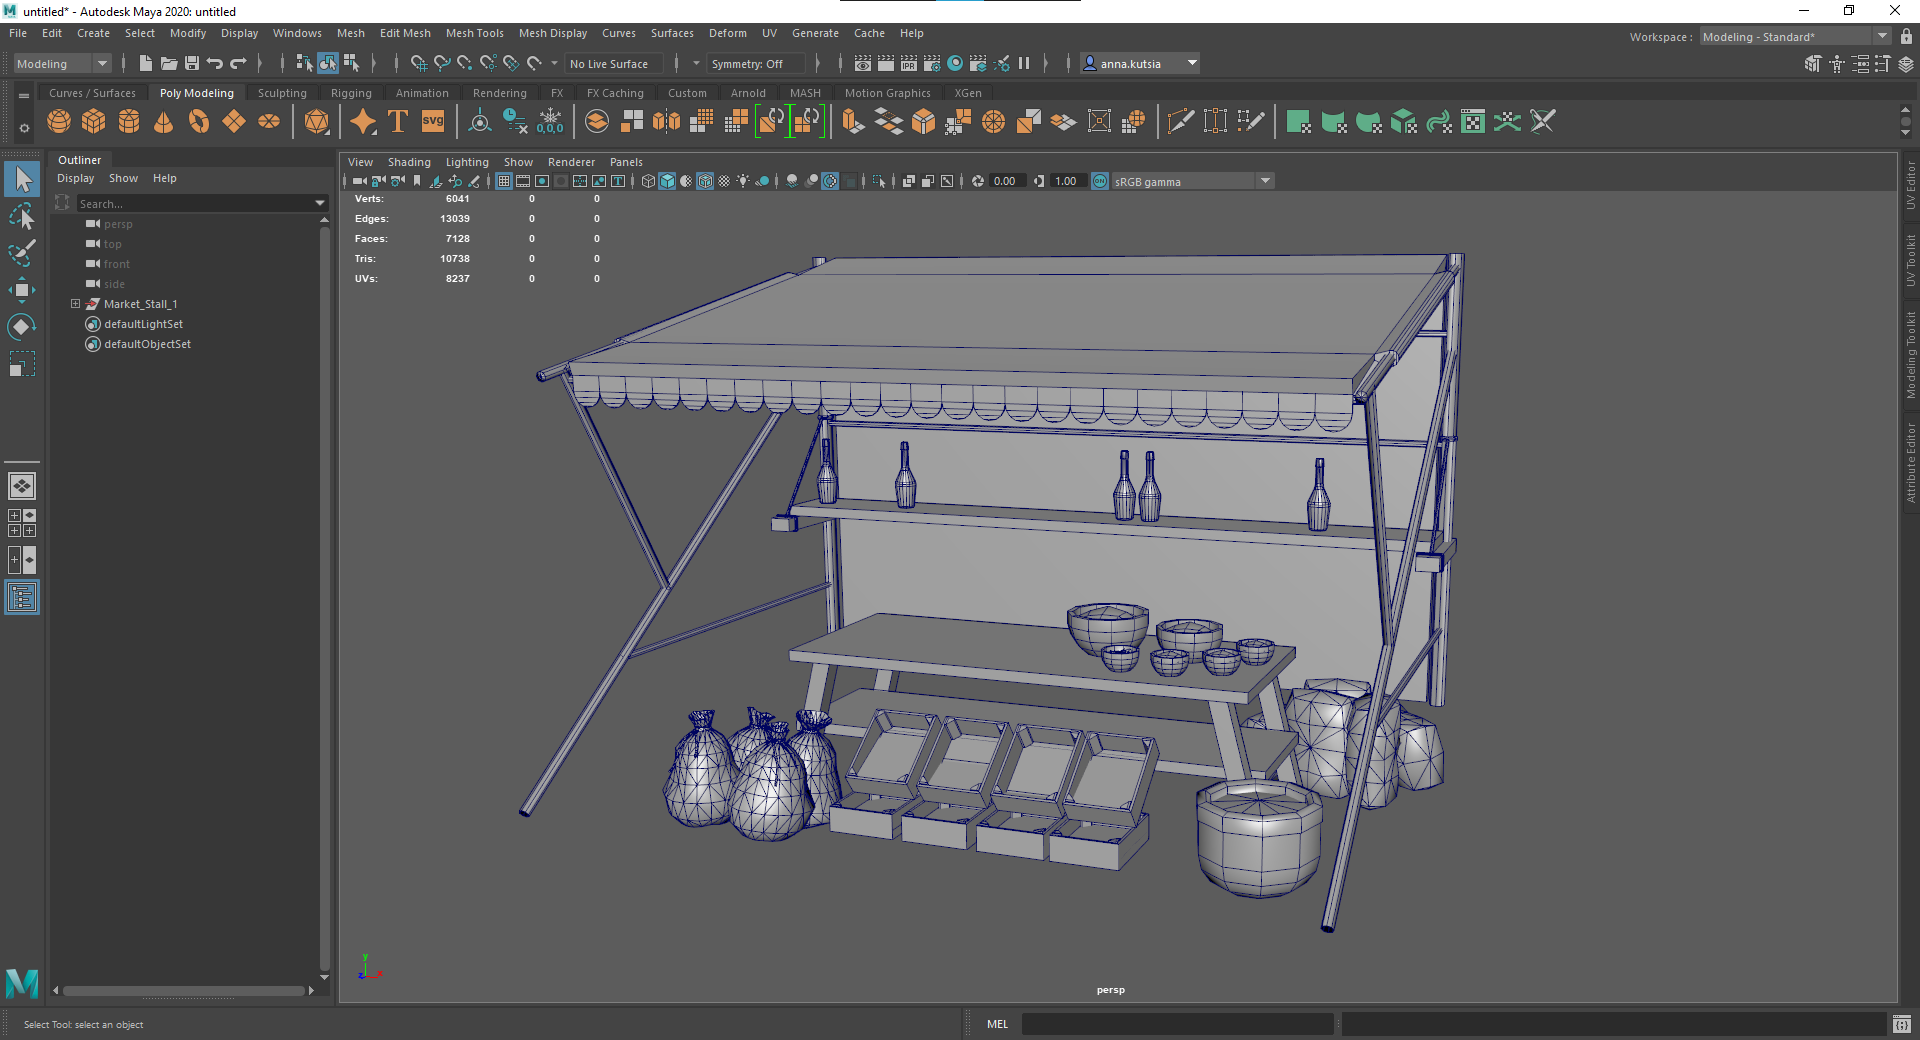
Task: Create a polygon torus from the shelf
Action: [x=199, y=122]
